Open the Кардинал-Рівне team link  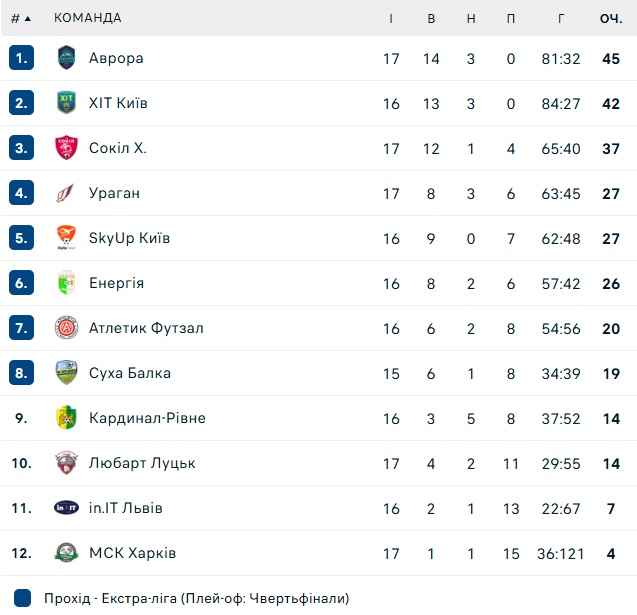[147, 418]
